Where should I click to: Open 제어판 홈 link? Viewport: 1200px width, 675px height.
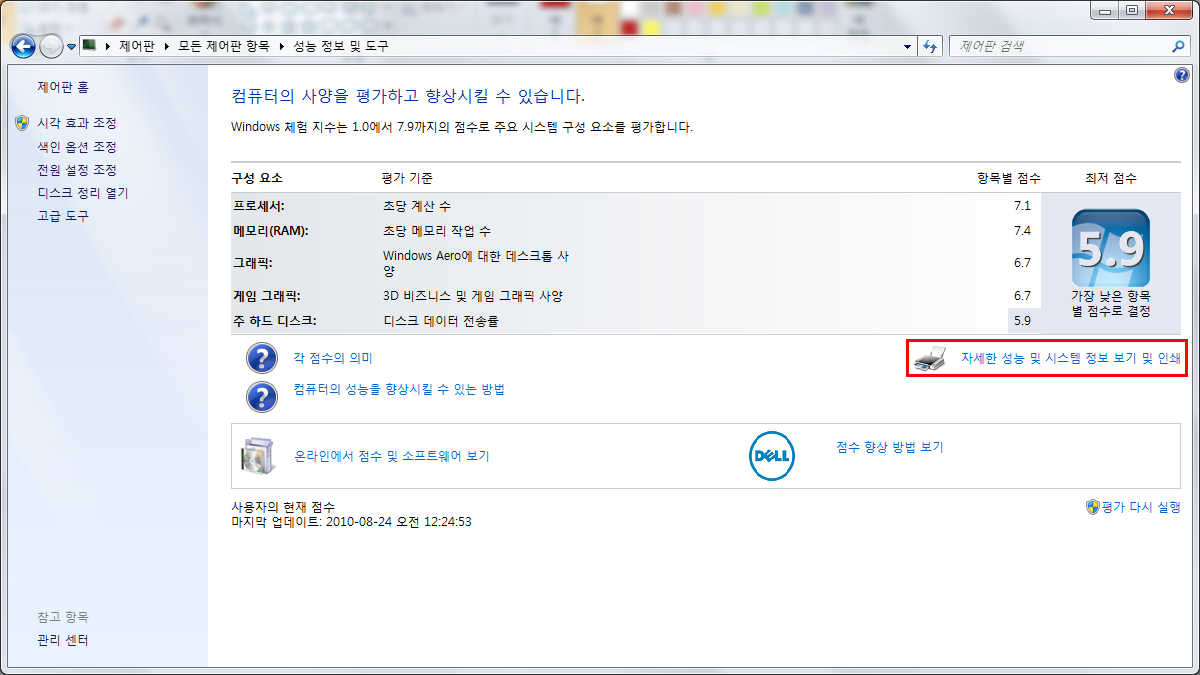pyautogui.click(x=63, y=88)
